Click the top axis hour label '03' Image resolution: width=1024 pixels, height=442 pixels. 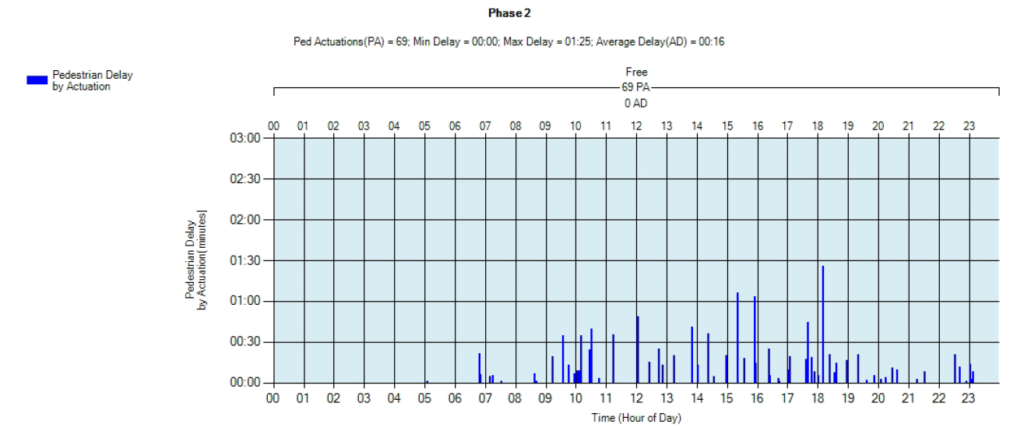[364, 125]
